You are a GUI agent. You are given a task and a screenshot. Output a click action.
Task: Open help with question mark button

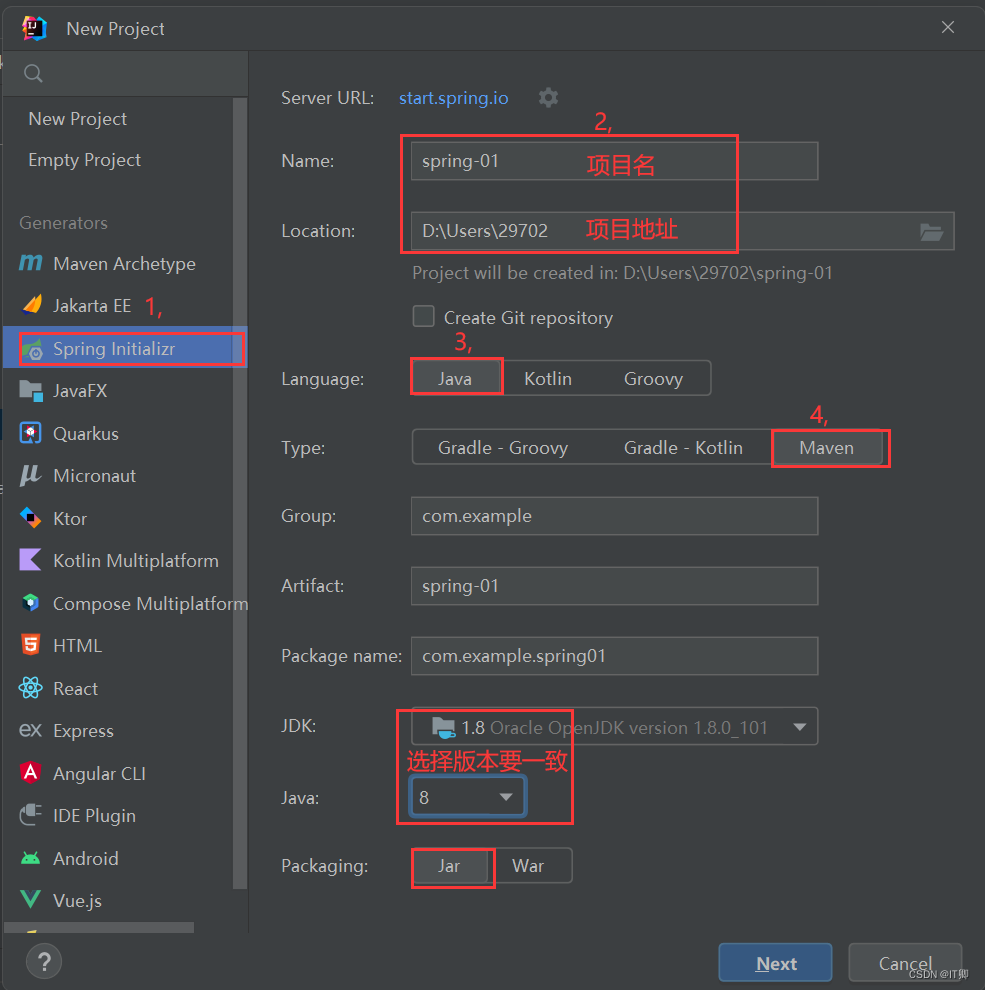click(x=44, y=962)
